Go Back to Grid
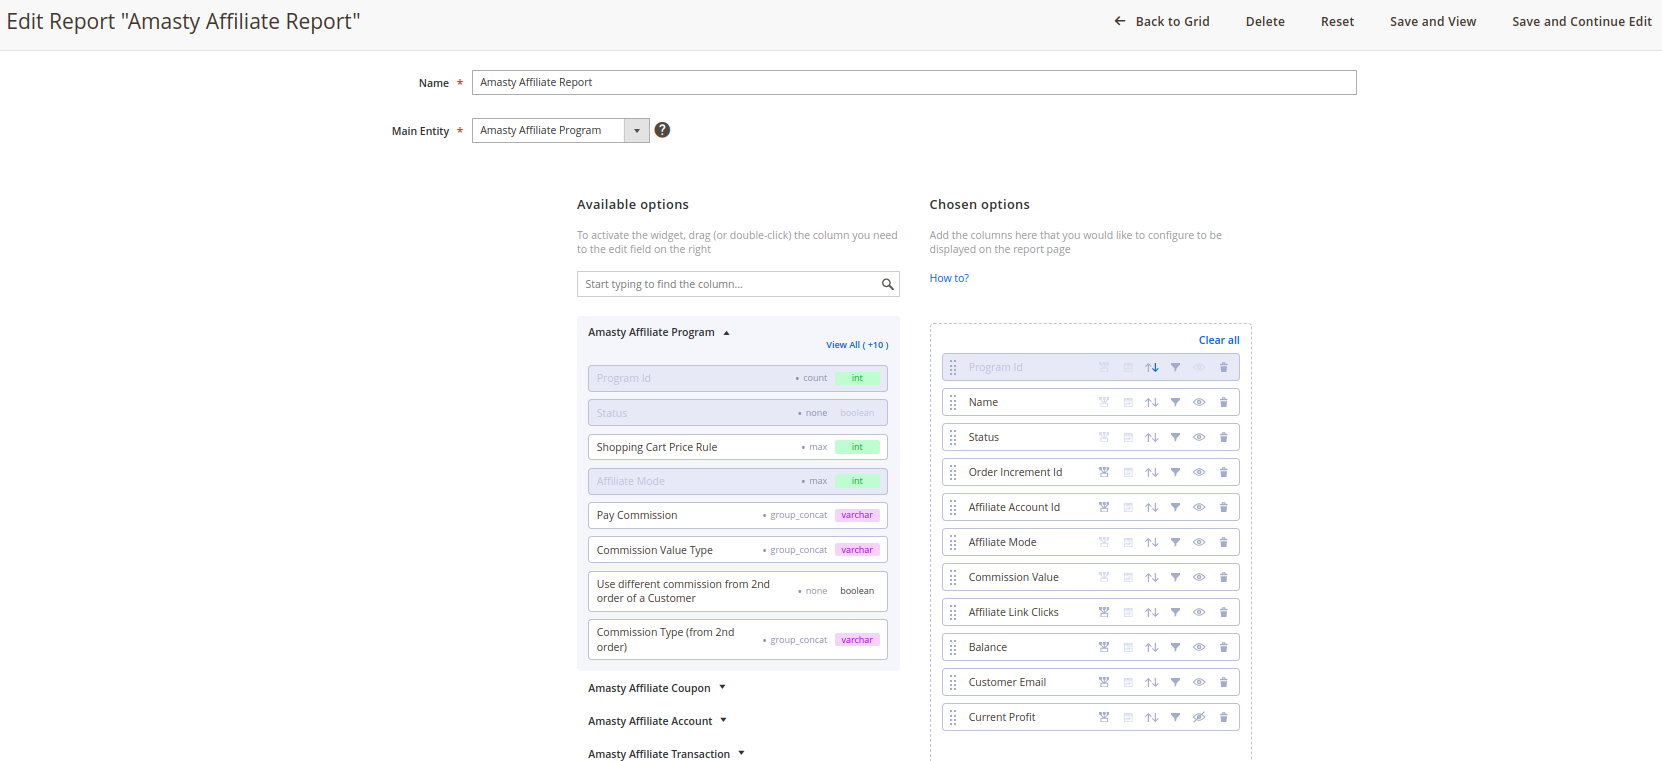The height and width of the screenshot is (761, 1662). pos(1162,21)
